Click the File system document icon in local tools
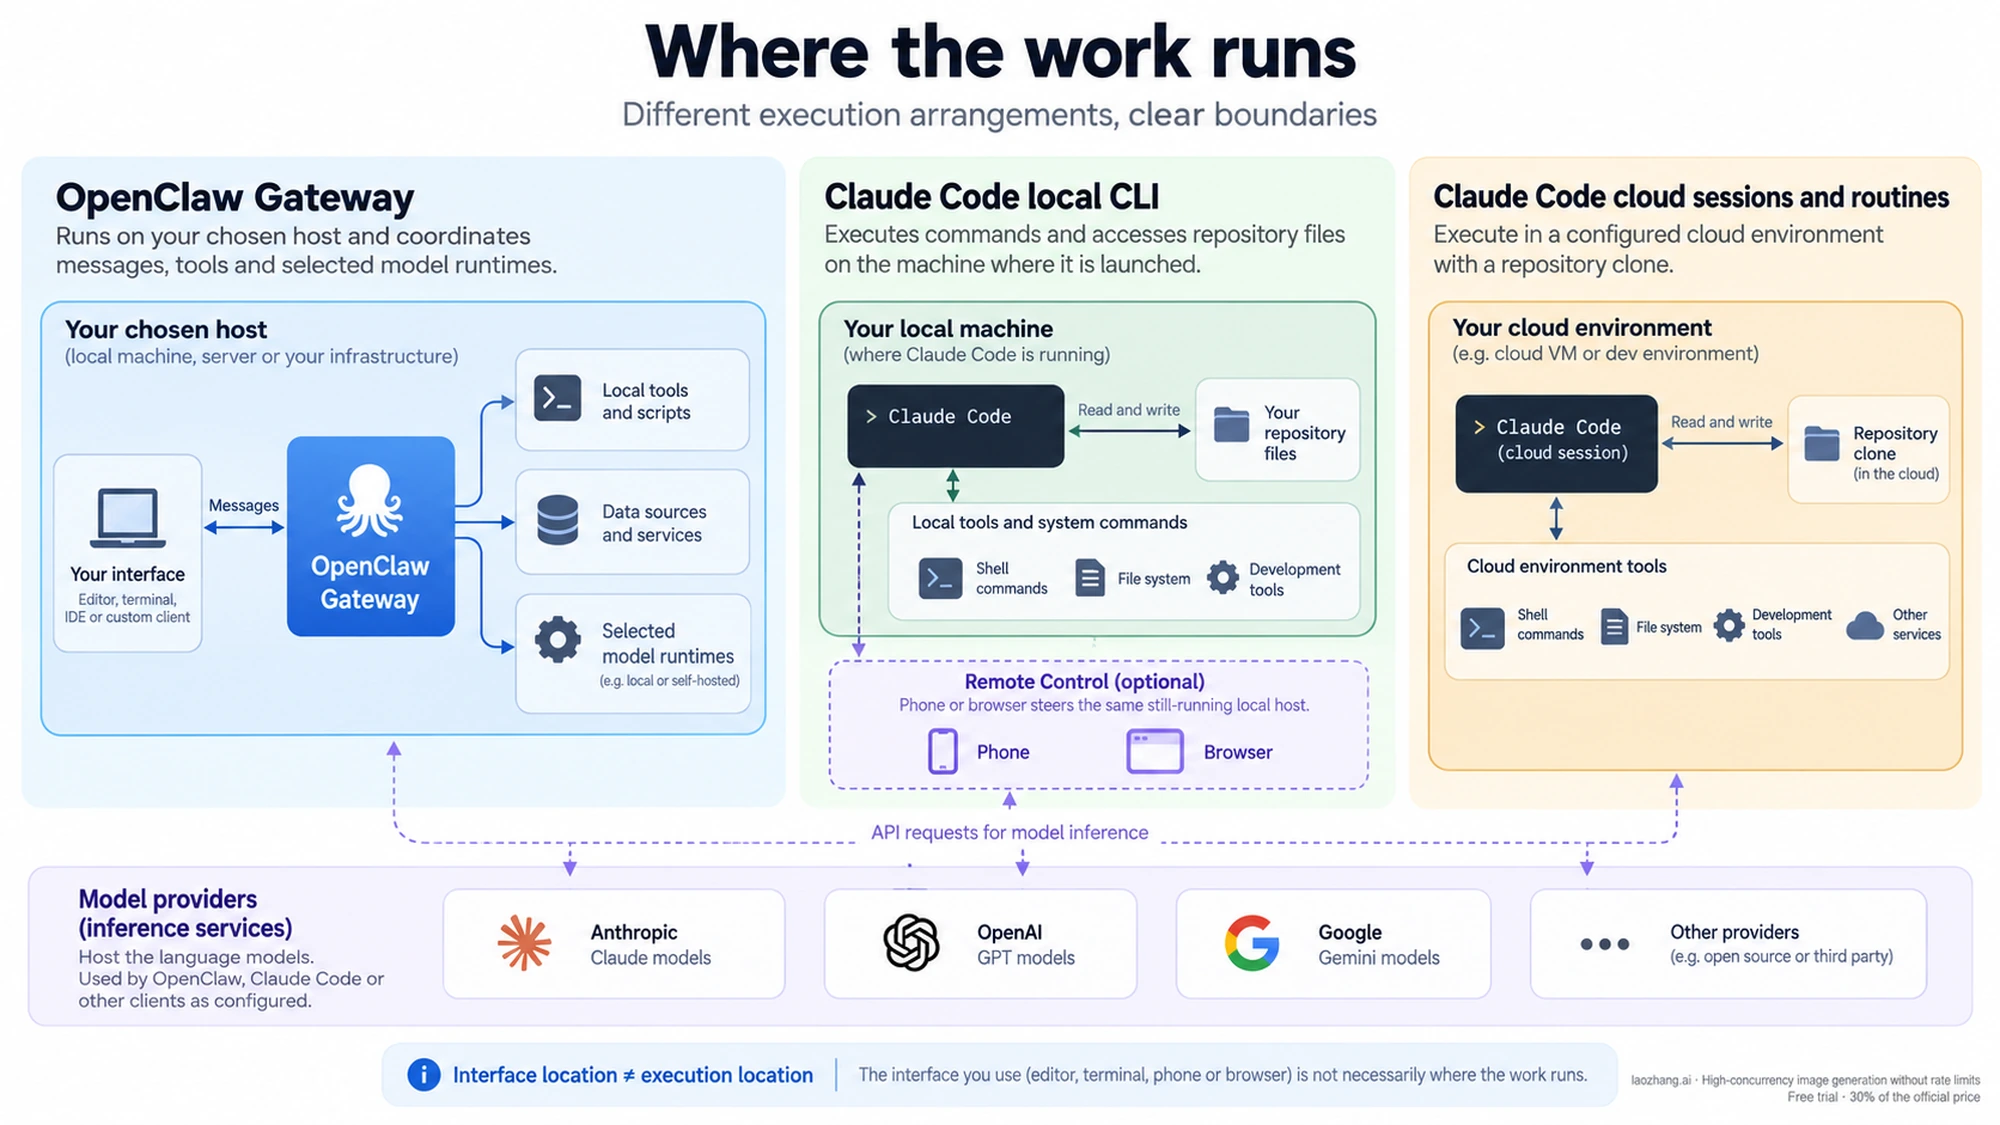 [1090, 578]
